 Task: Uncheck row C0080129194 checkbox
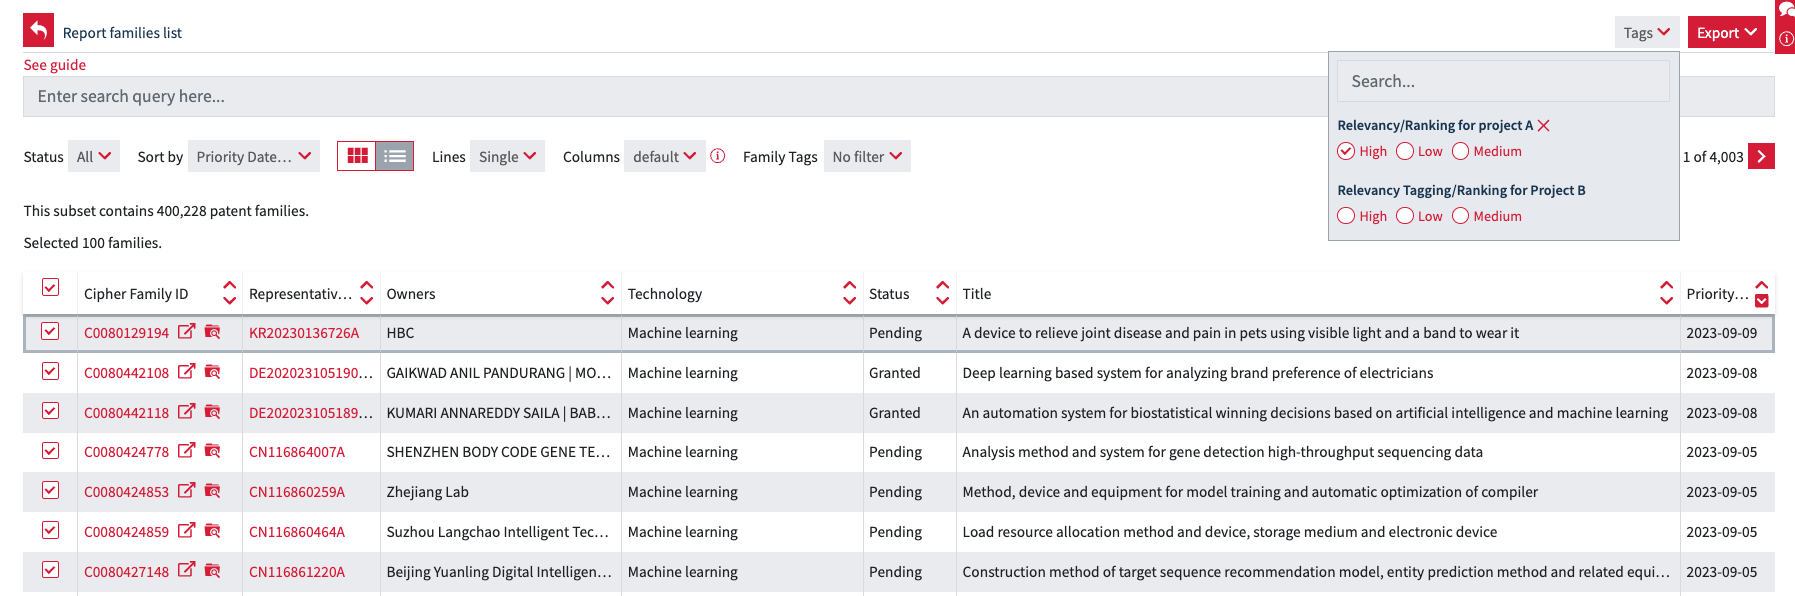click(50, 331)
